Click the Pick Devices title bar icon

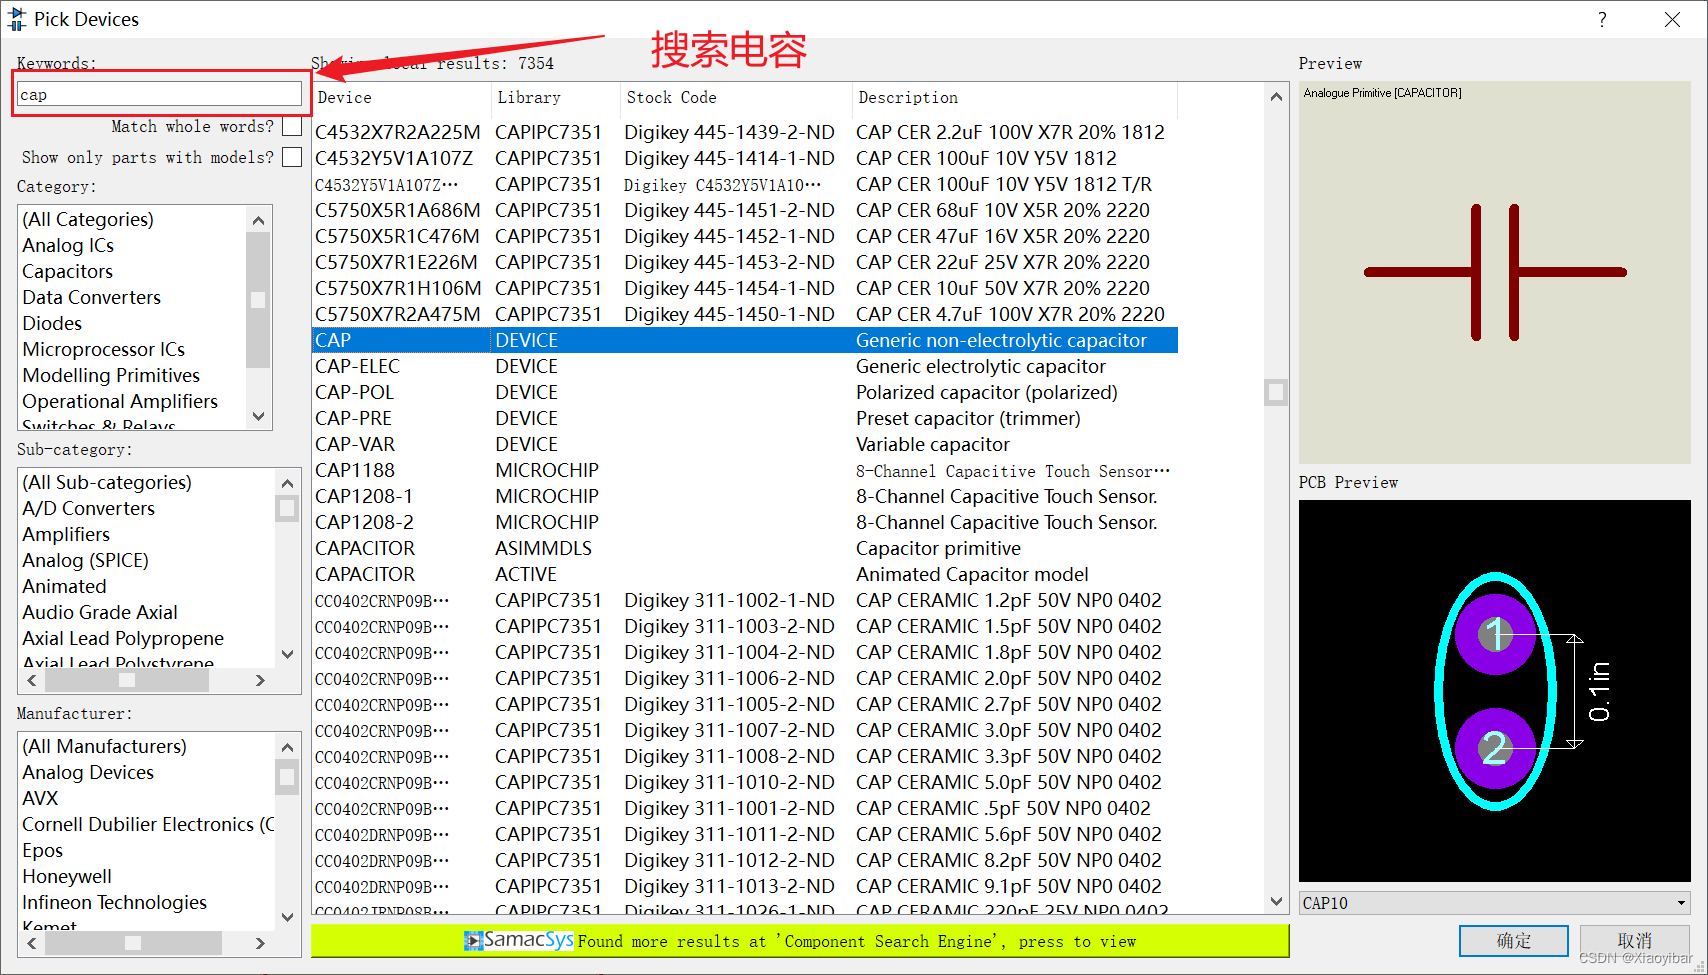coord(16,18)
